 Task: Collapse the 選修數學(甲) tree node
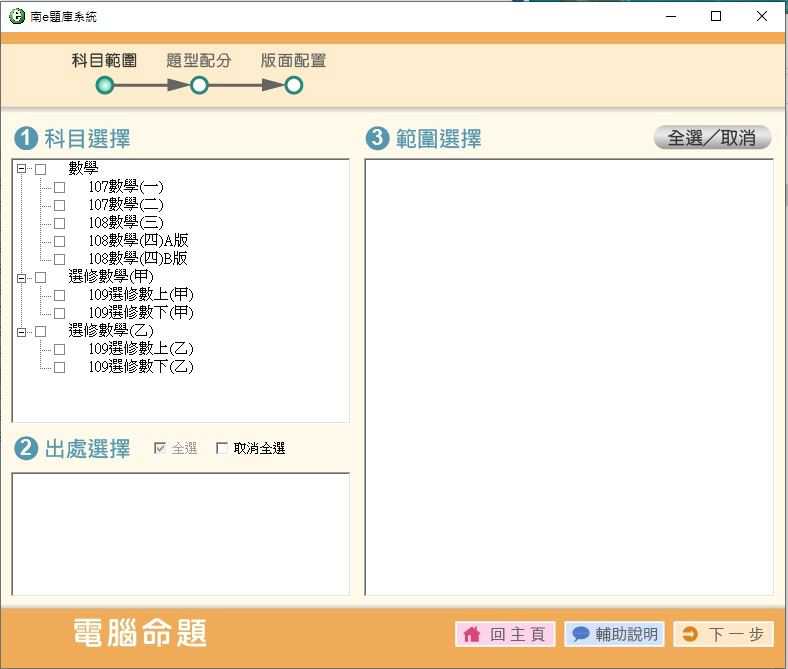click(x=22, y=277)
